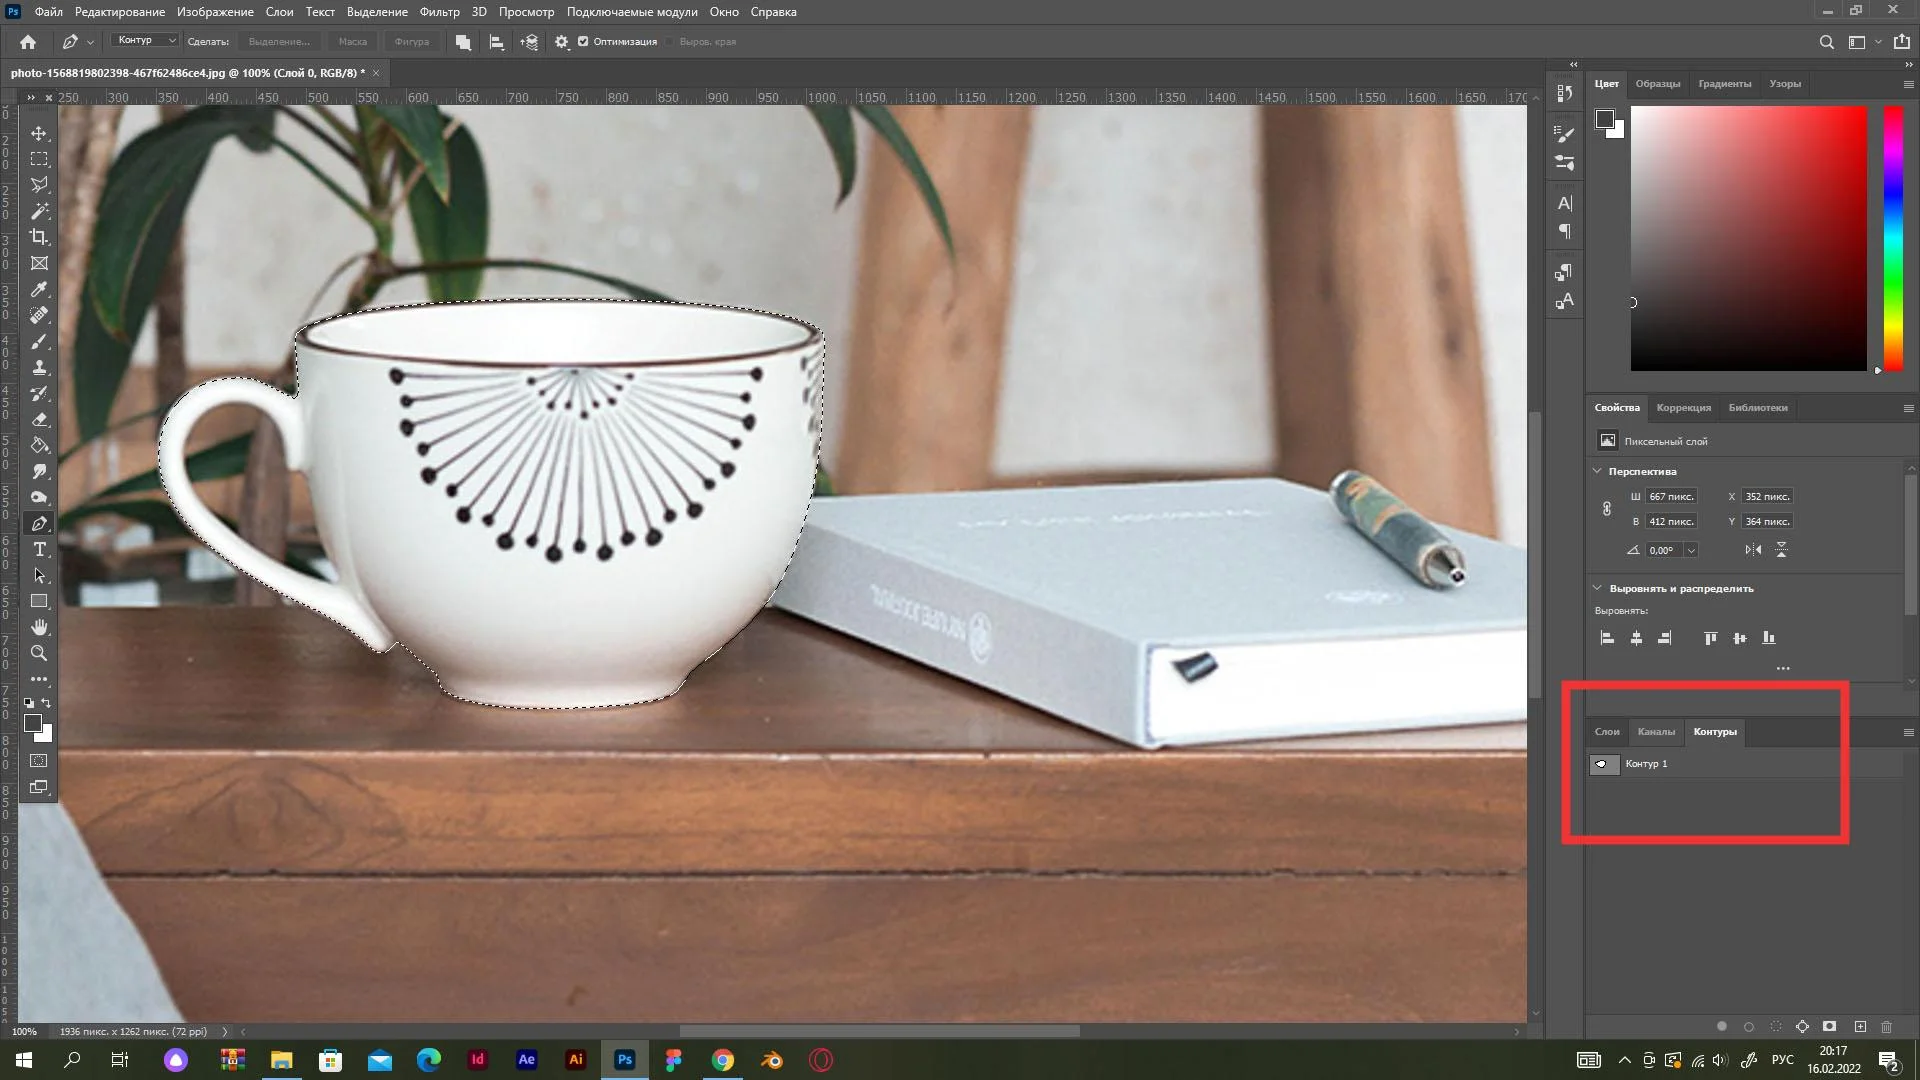This screenshot has height=1080, width=1920.
Task: Toggle Quick Mask mode in toolbar
Action: [x=39, y=761]
